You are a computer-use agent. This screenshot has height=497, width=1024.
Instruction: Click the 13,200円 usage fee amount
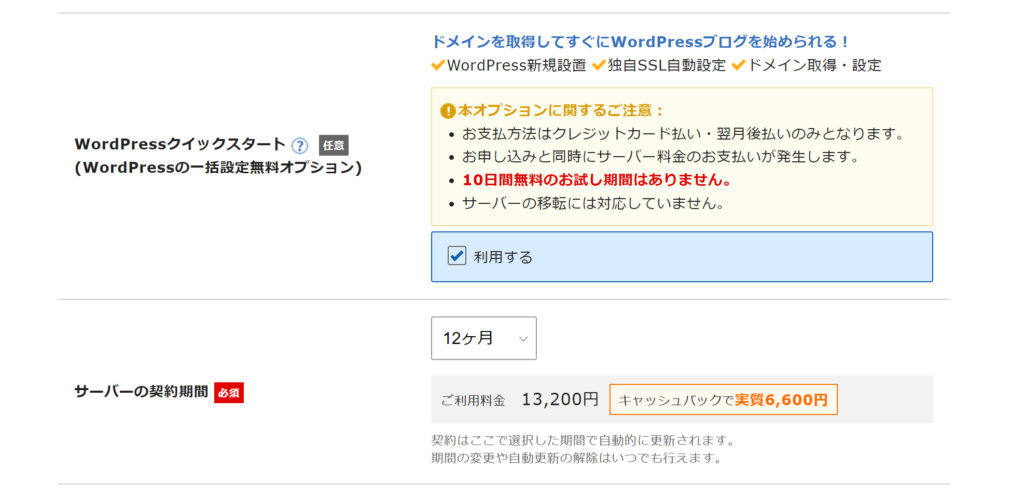(560, 399)
